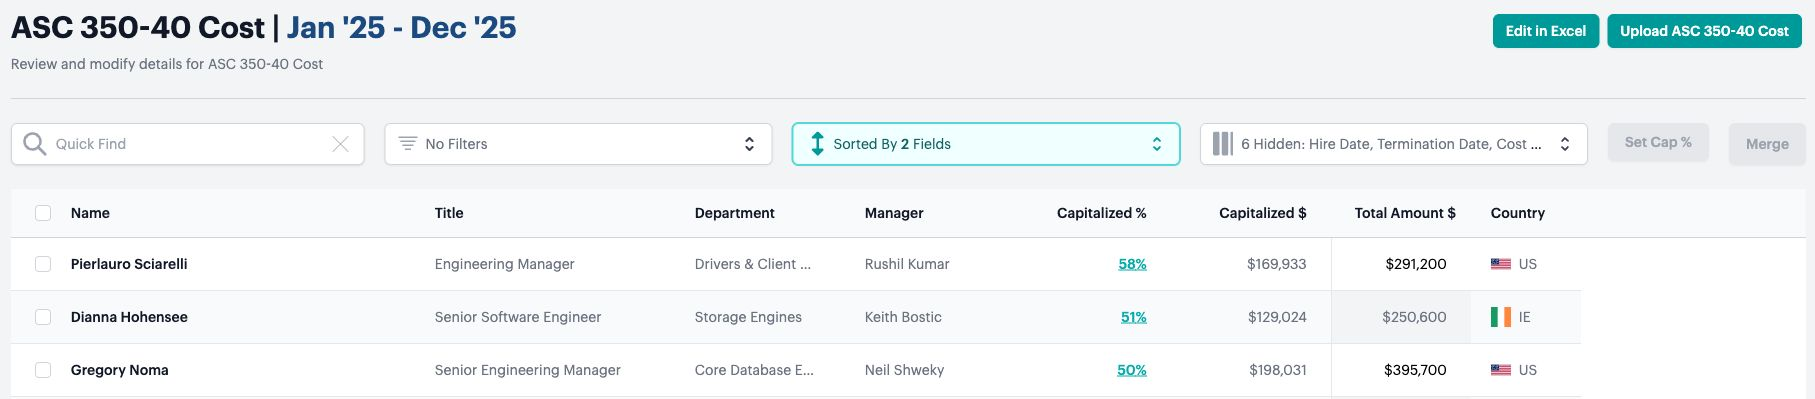Click the US flag for Gregory Noma
Image resolution: width=1815 pixels, height=399 pixels.
[x=1501, y=370]
